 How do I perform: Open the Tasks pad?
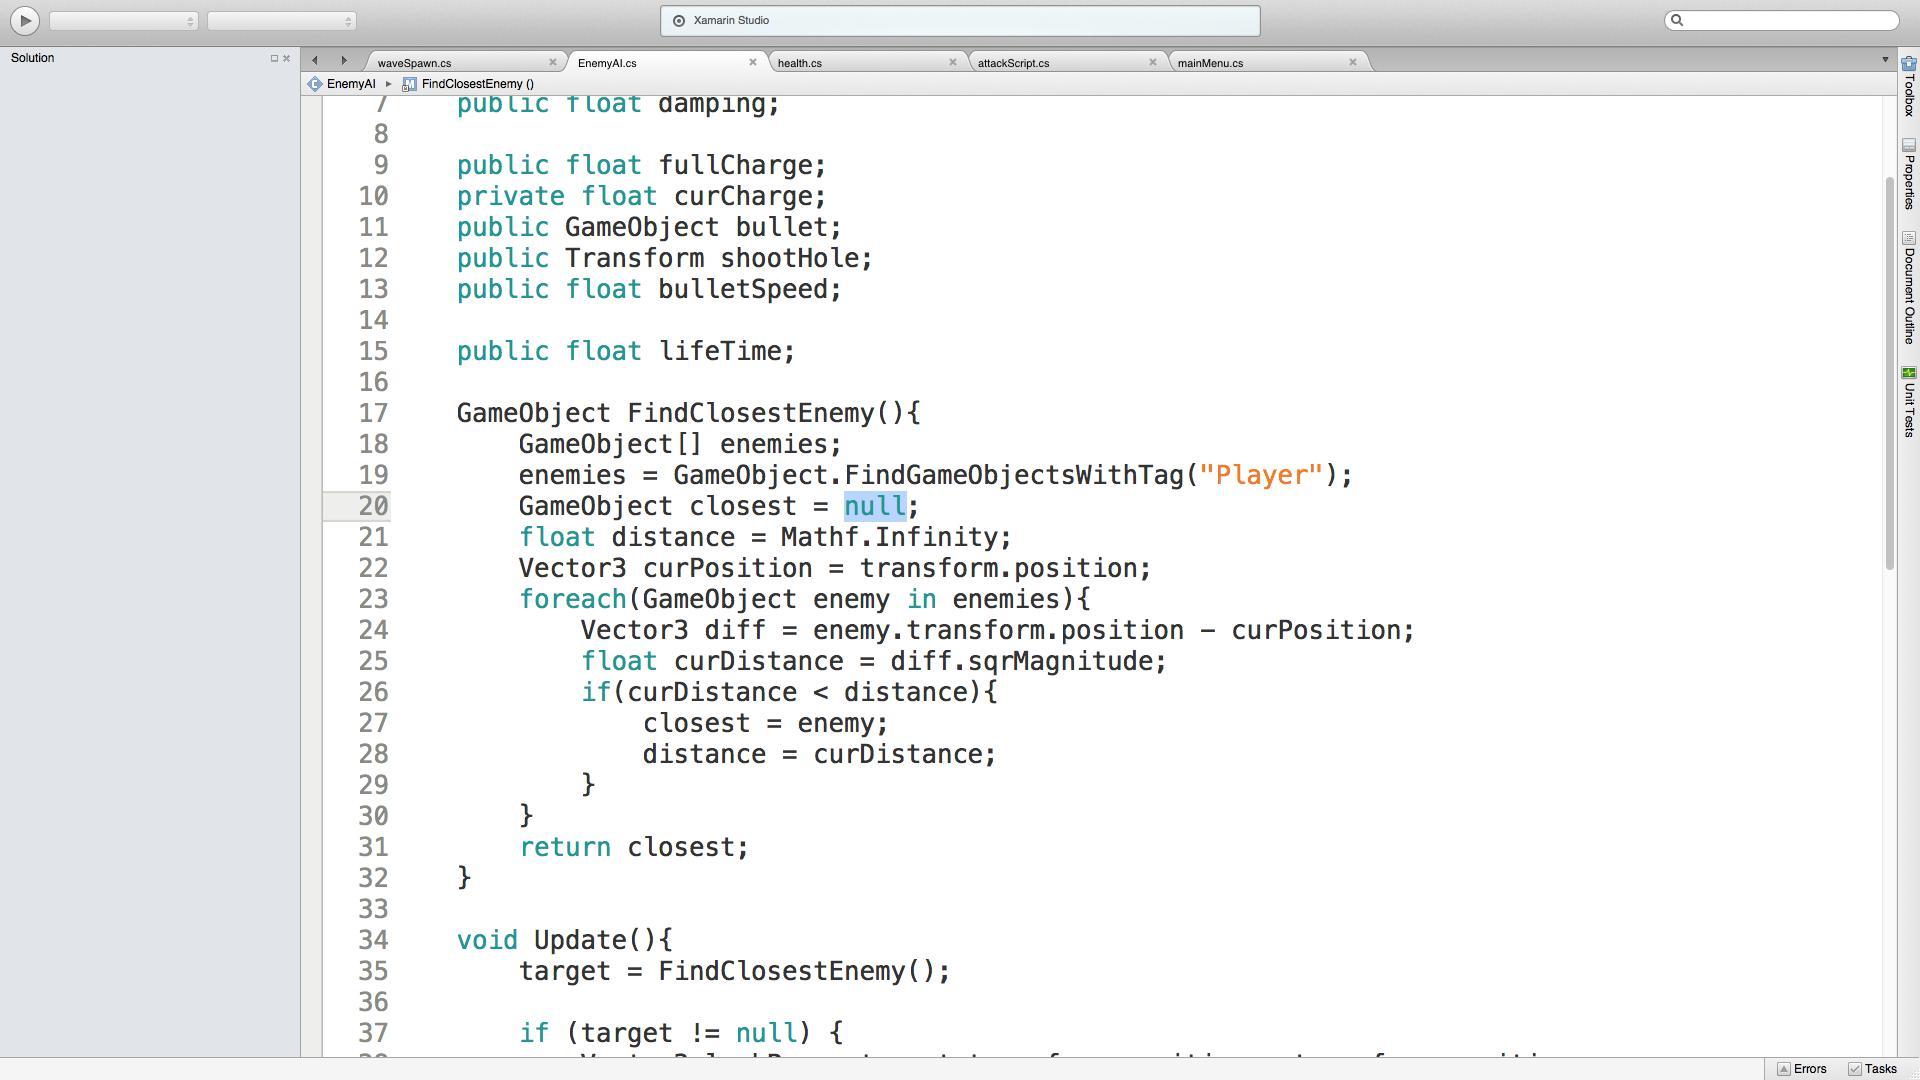pos(1872,1069)
